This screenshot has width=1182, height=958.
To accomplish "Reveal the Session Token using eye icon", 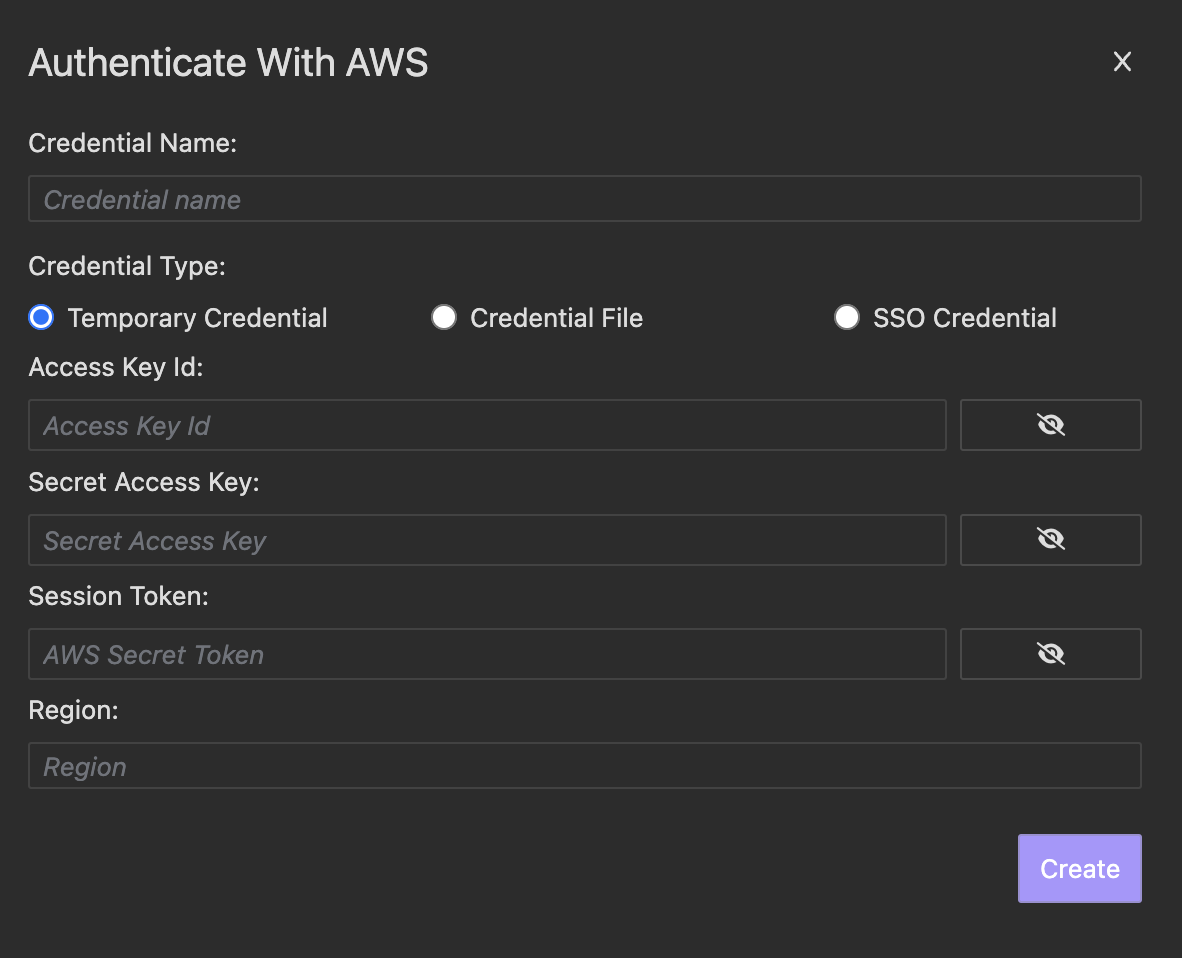I will [1050, 654].
